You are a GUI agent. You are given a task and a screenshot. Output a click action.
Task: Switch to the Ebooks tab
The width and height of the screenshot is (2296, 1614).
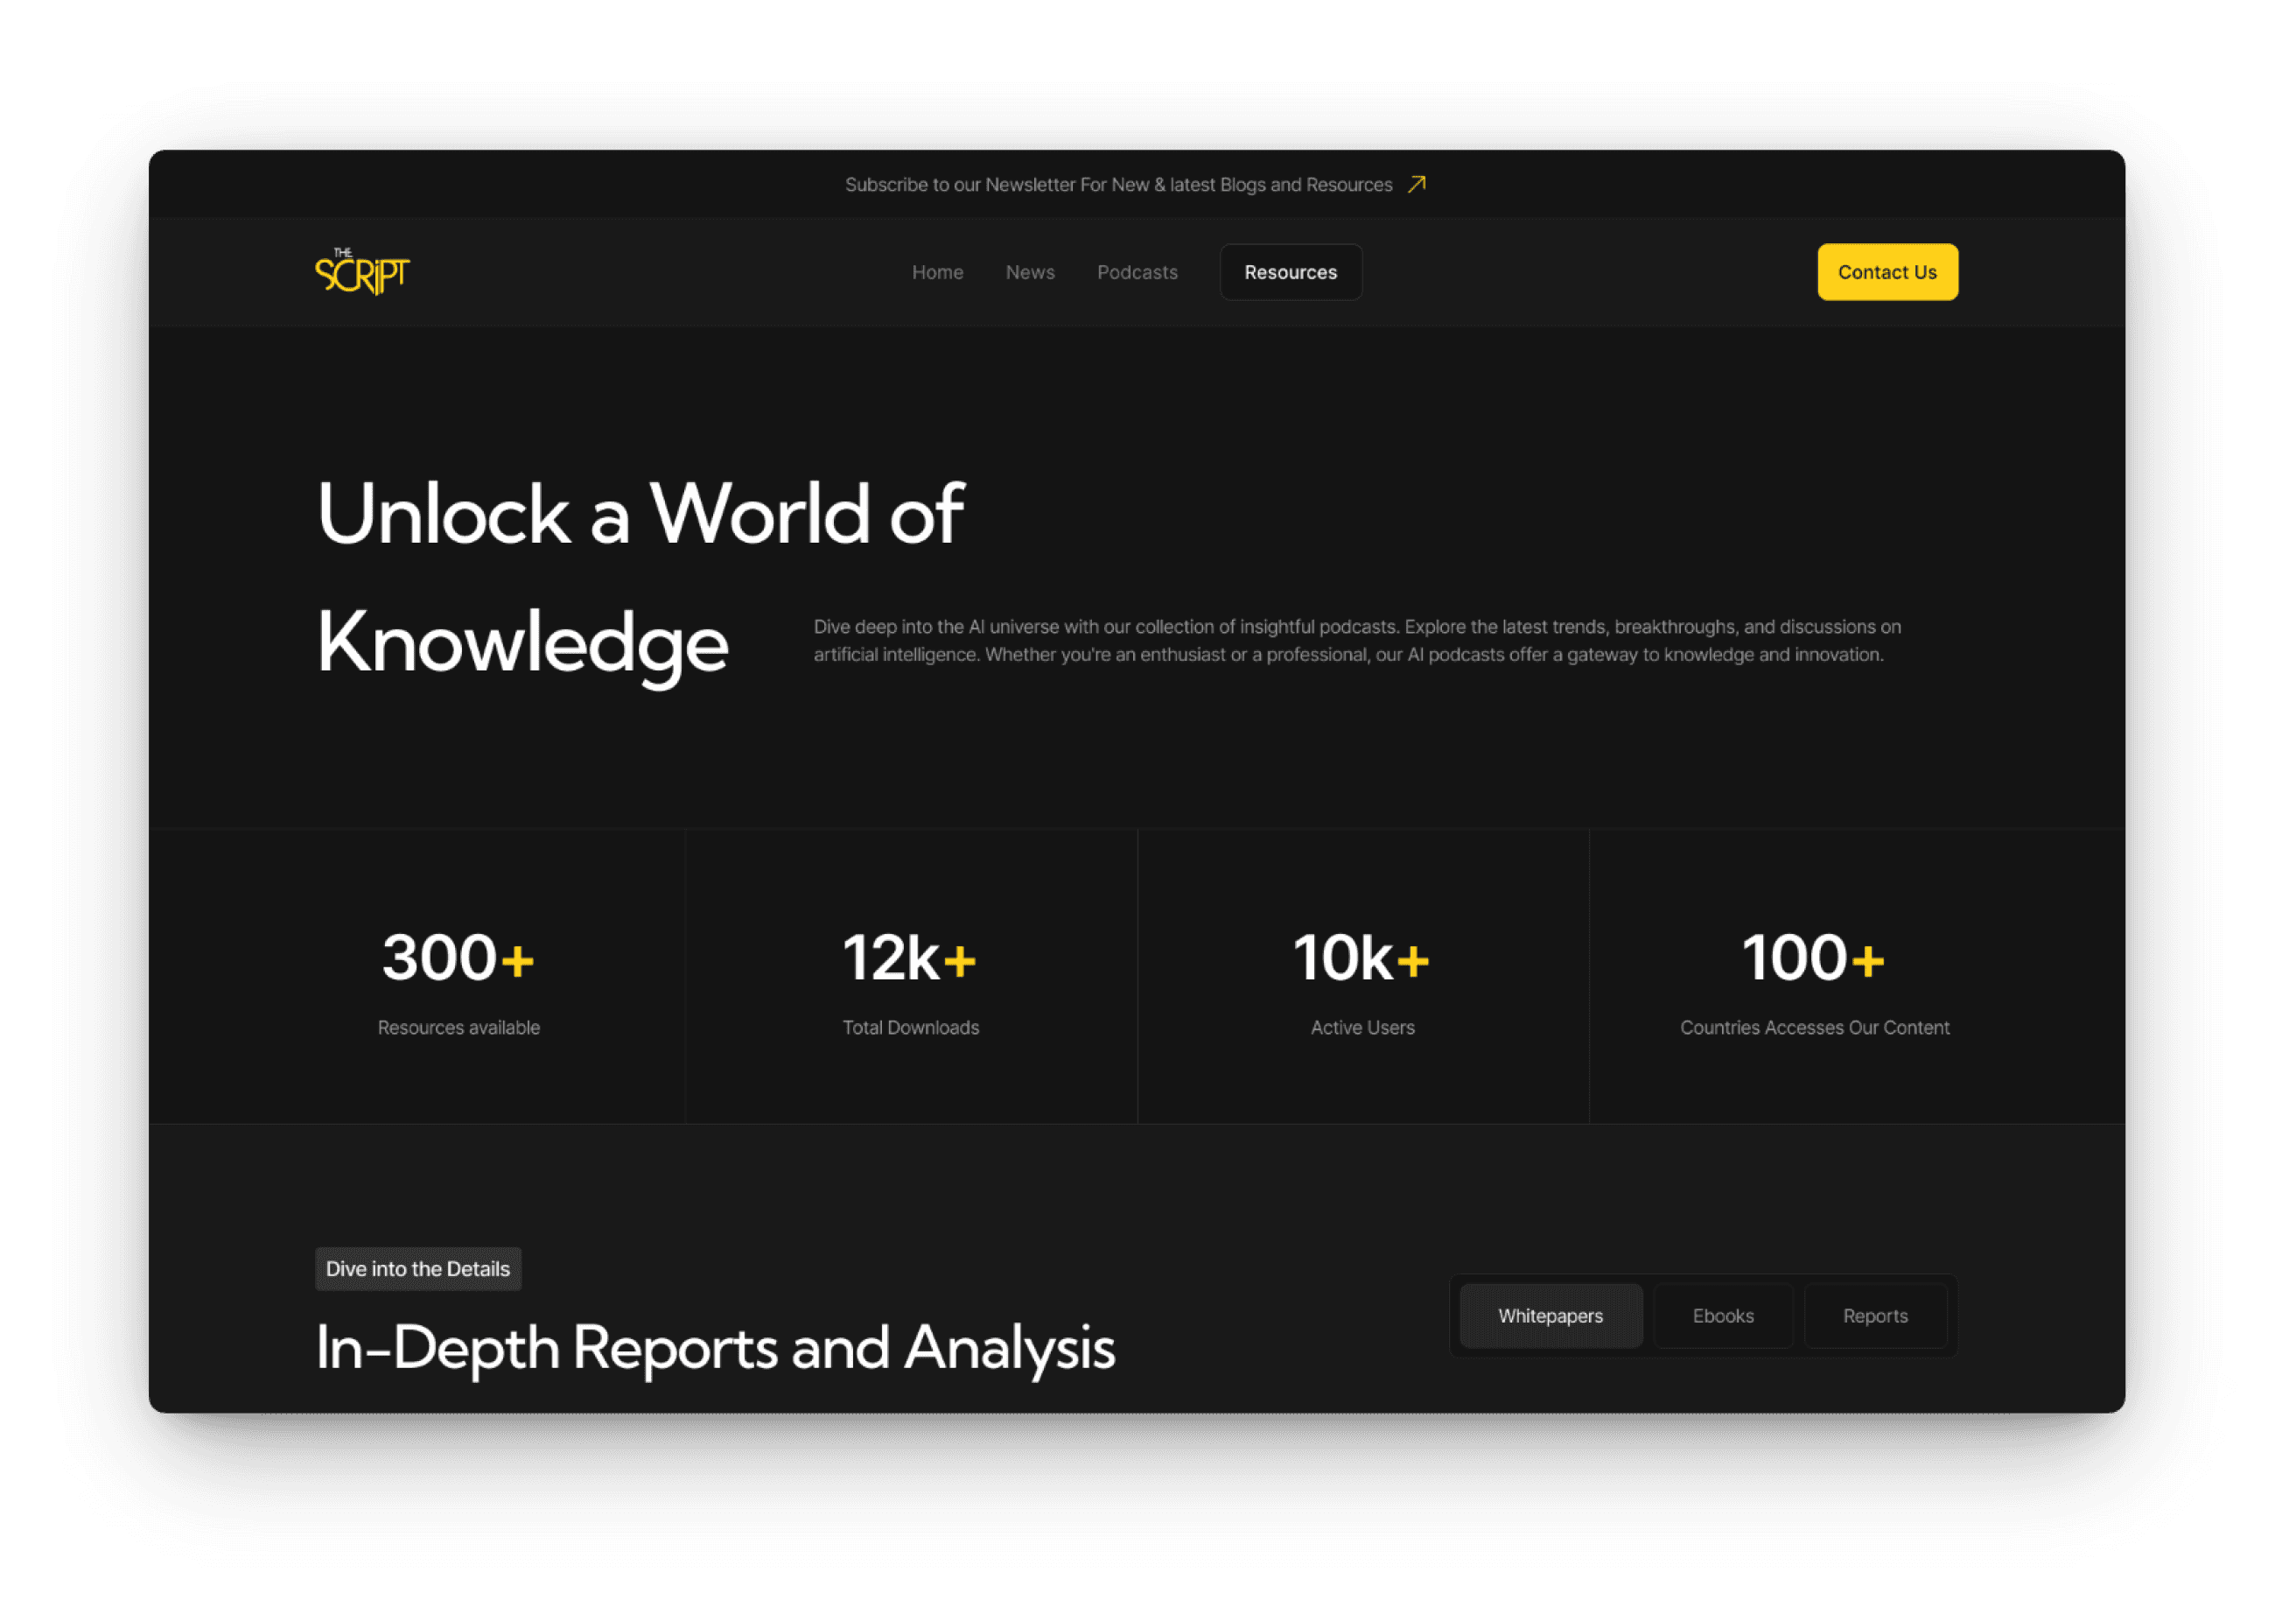[x=1723, y=1316]
